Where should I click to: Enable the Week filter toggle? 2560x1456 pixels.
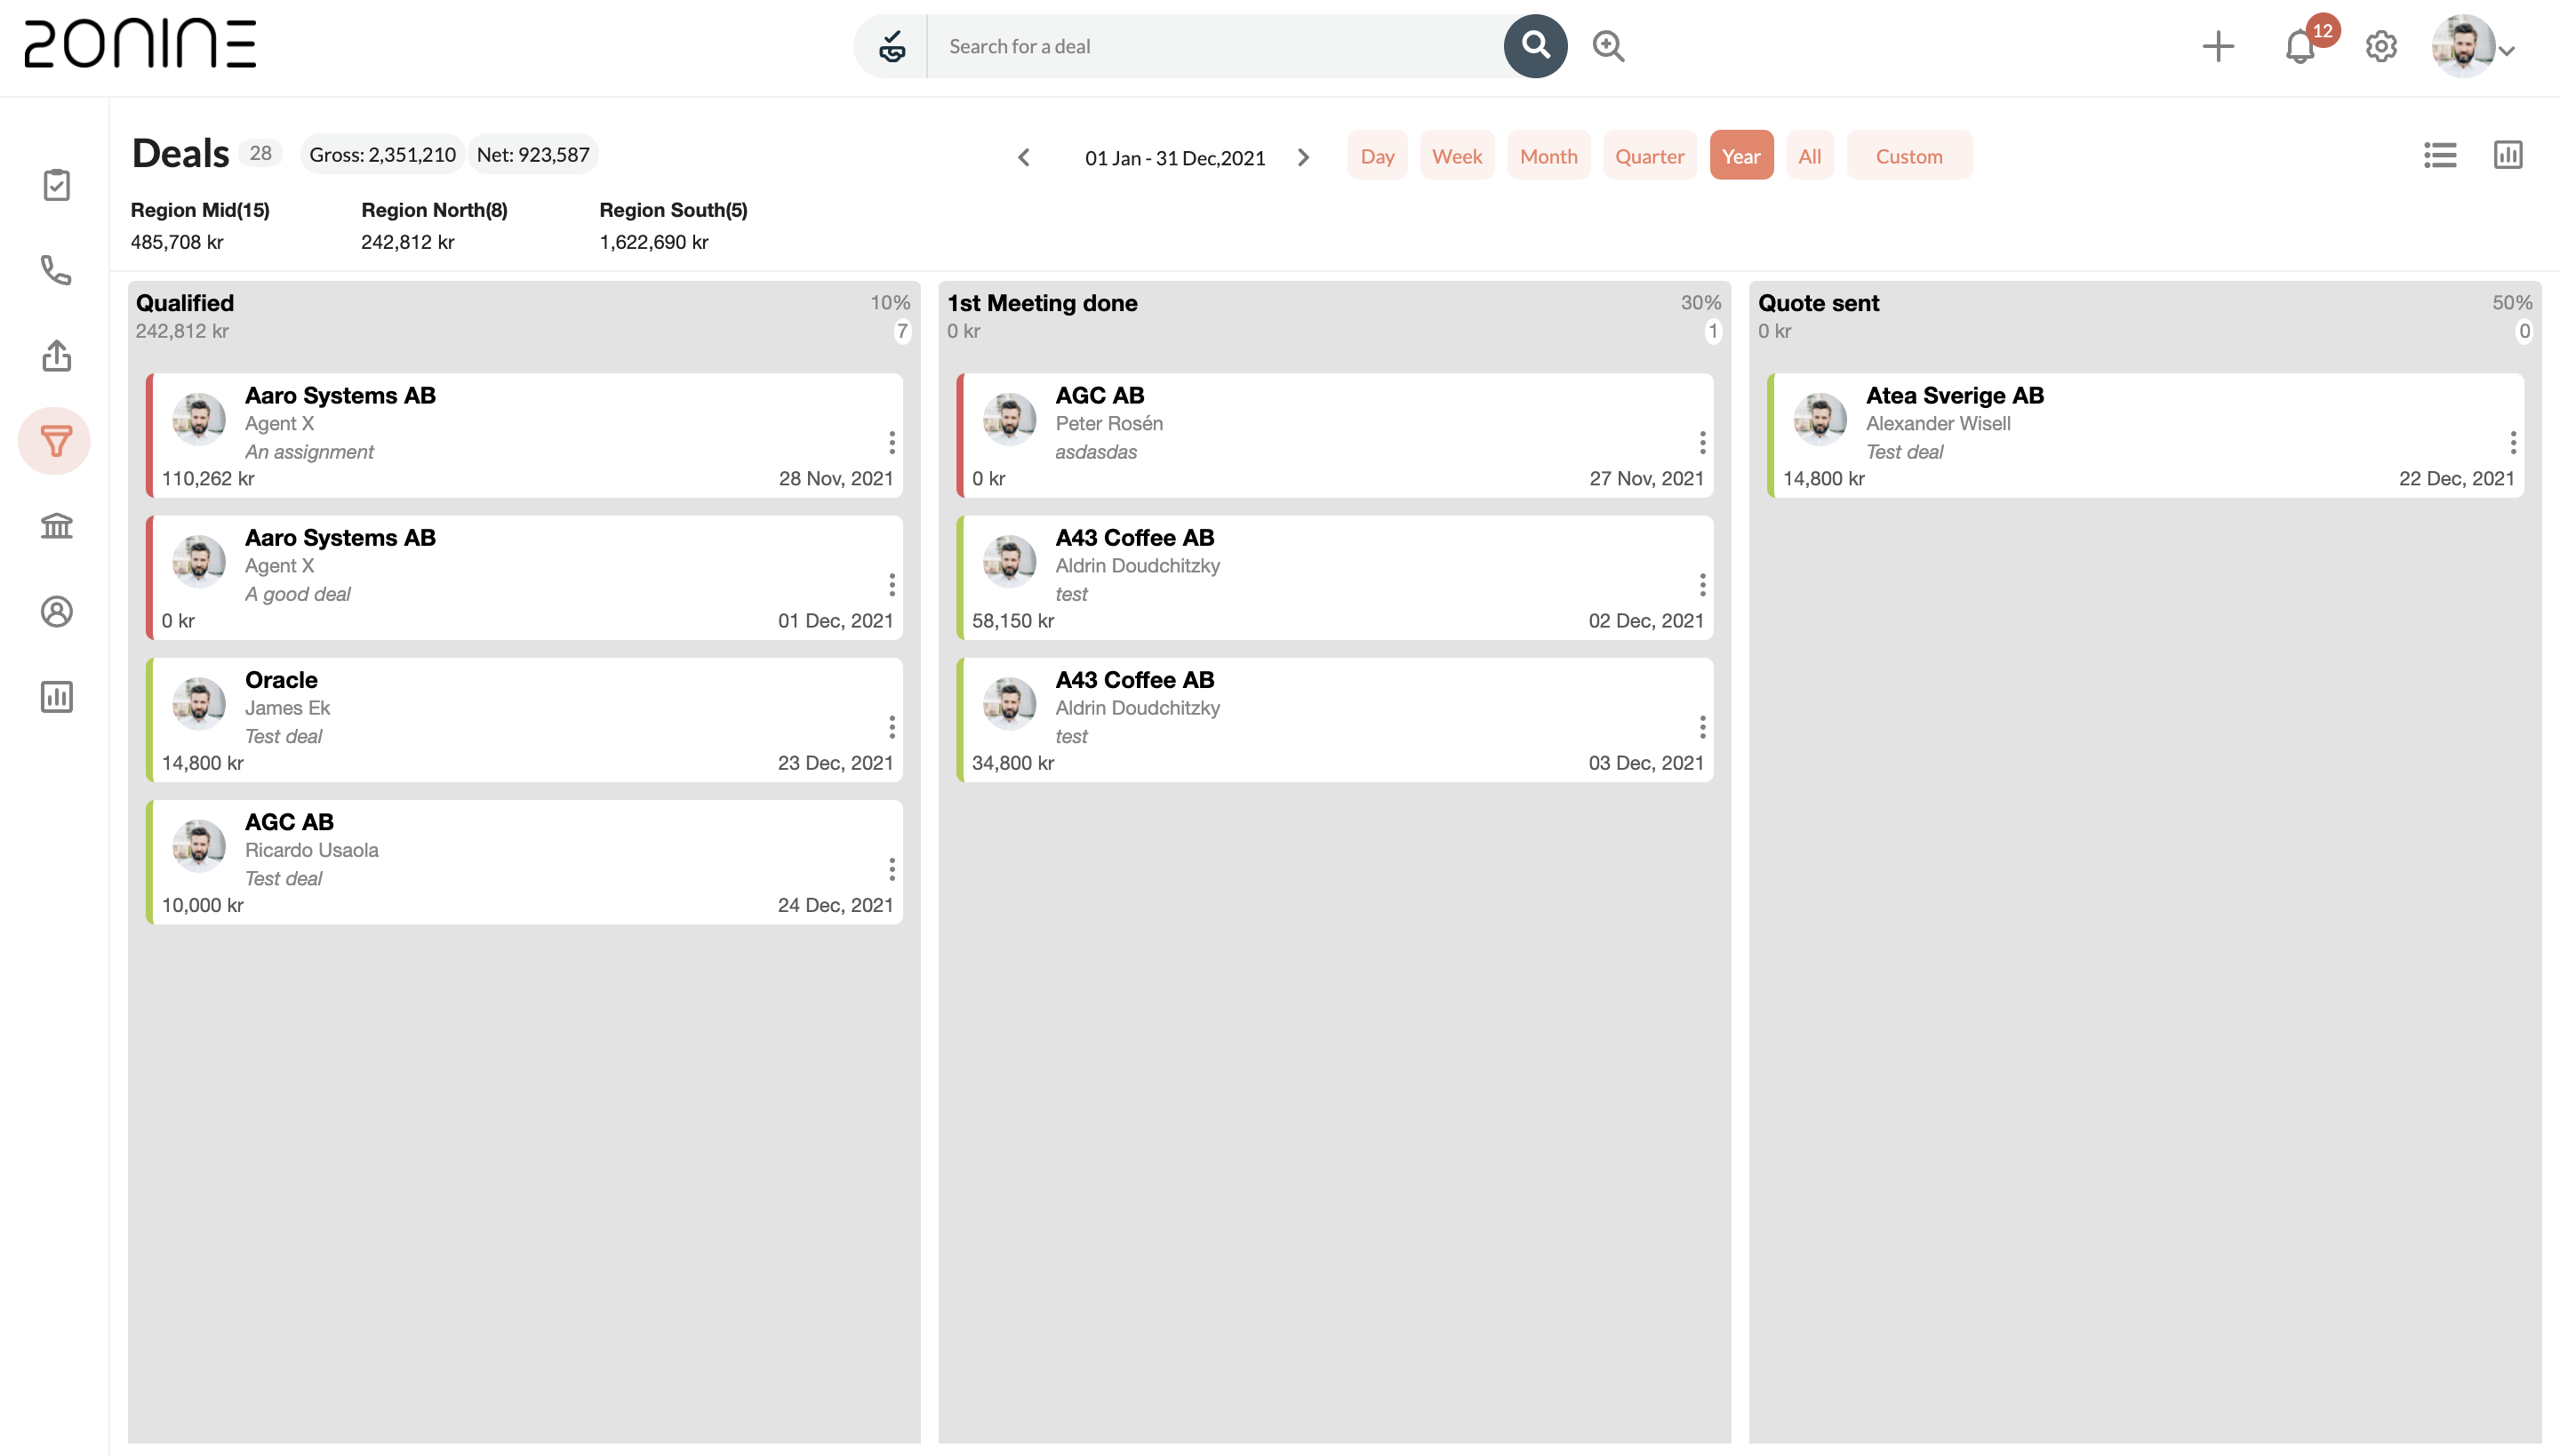(1456, 156)
